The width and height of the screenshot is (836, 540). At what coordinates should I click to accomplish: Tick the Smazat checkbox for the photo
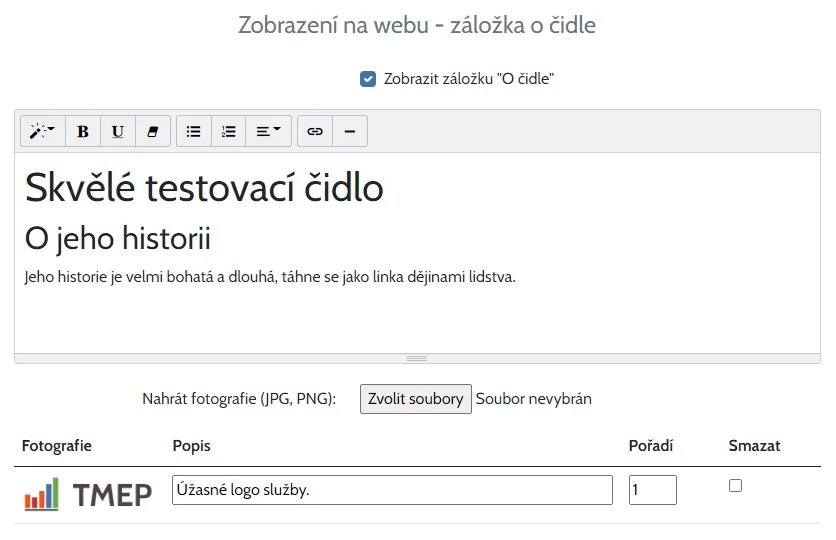point(735,486)
